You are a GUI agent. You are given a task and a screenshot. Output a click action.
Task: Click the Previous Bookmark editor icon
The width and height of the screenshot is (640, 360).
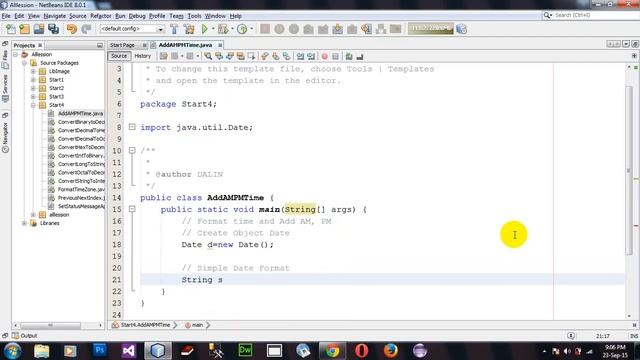point(265,56)
